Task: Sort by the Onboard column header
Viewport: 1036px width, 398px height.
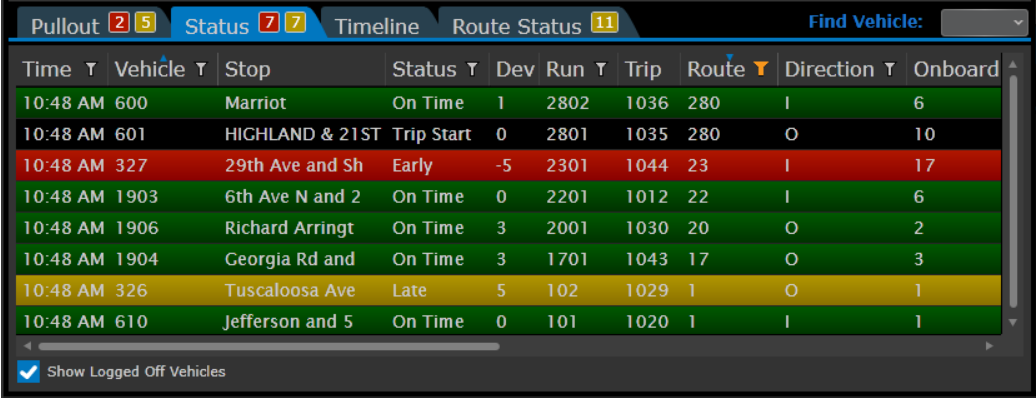Action: click(x=955, y=69)
